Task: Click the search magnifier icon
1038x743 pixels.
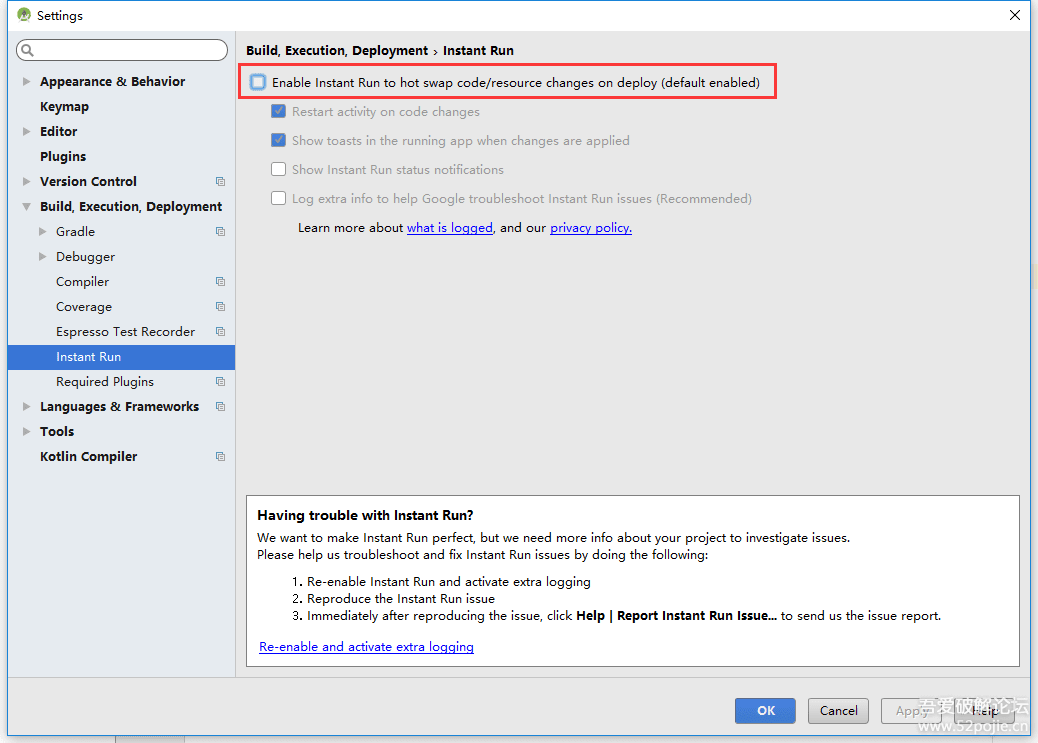Action: pyautogui.click(x=27, y=50)
